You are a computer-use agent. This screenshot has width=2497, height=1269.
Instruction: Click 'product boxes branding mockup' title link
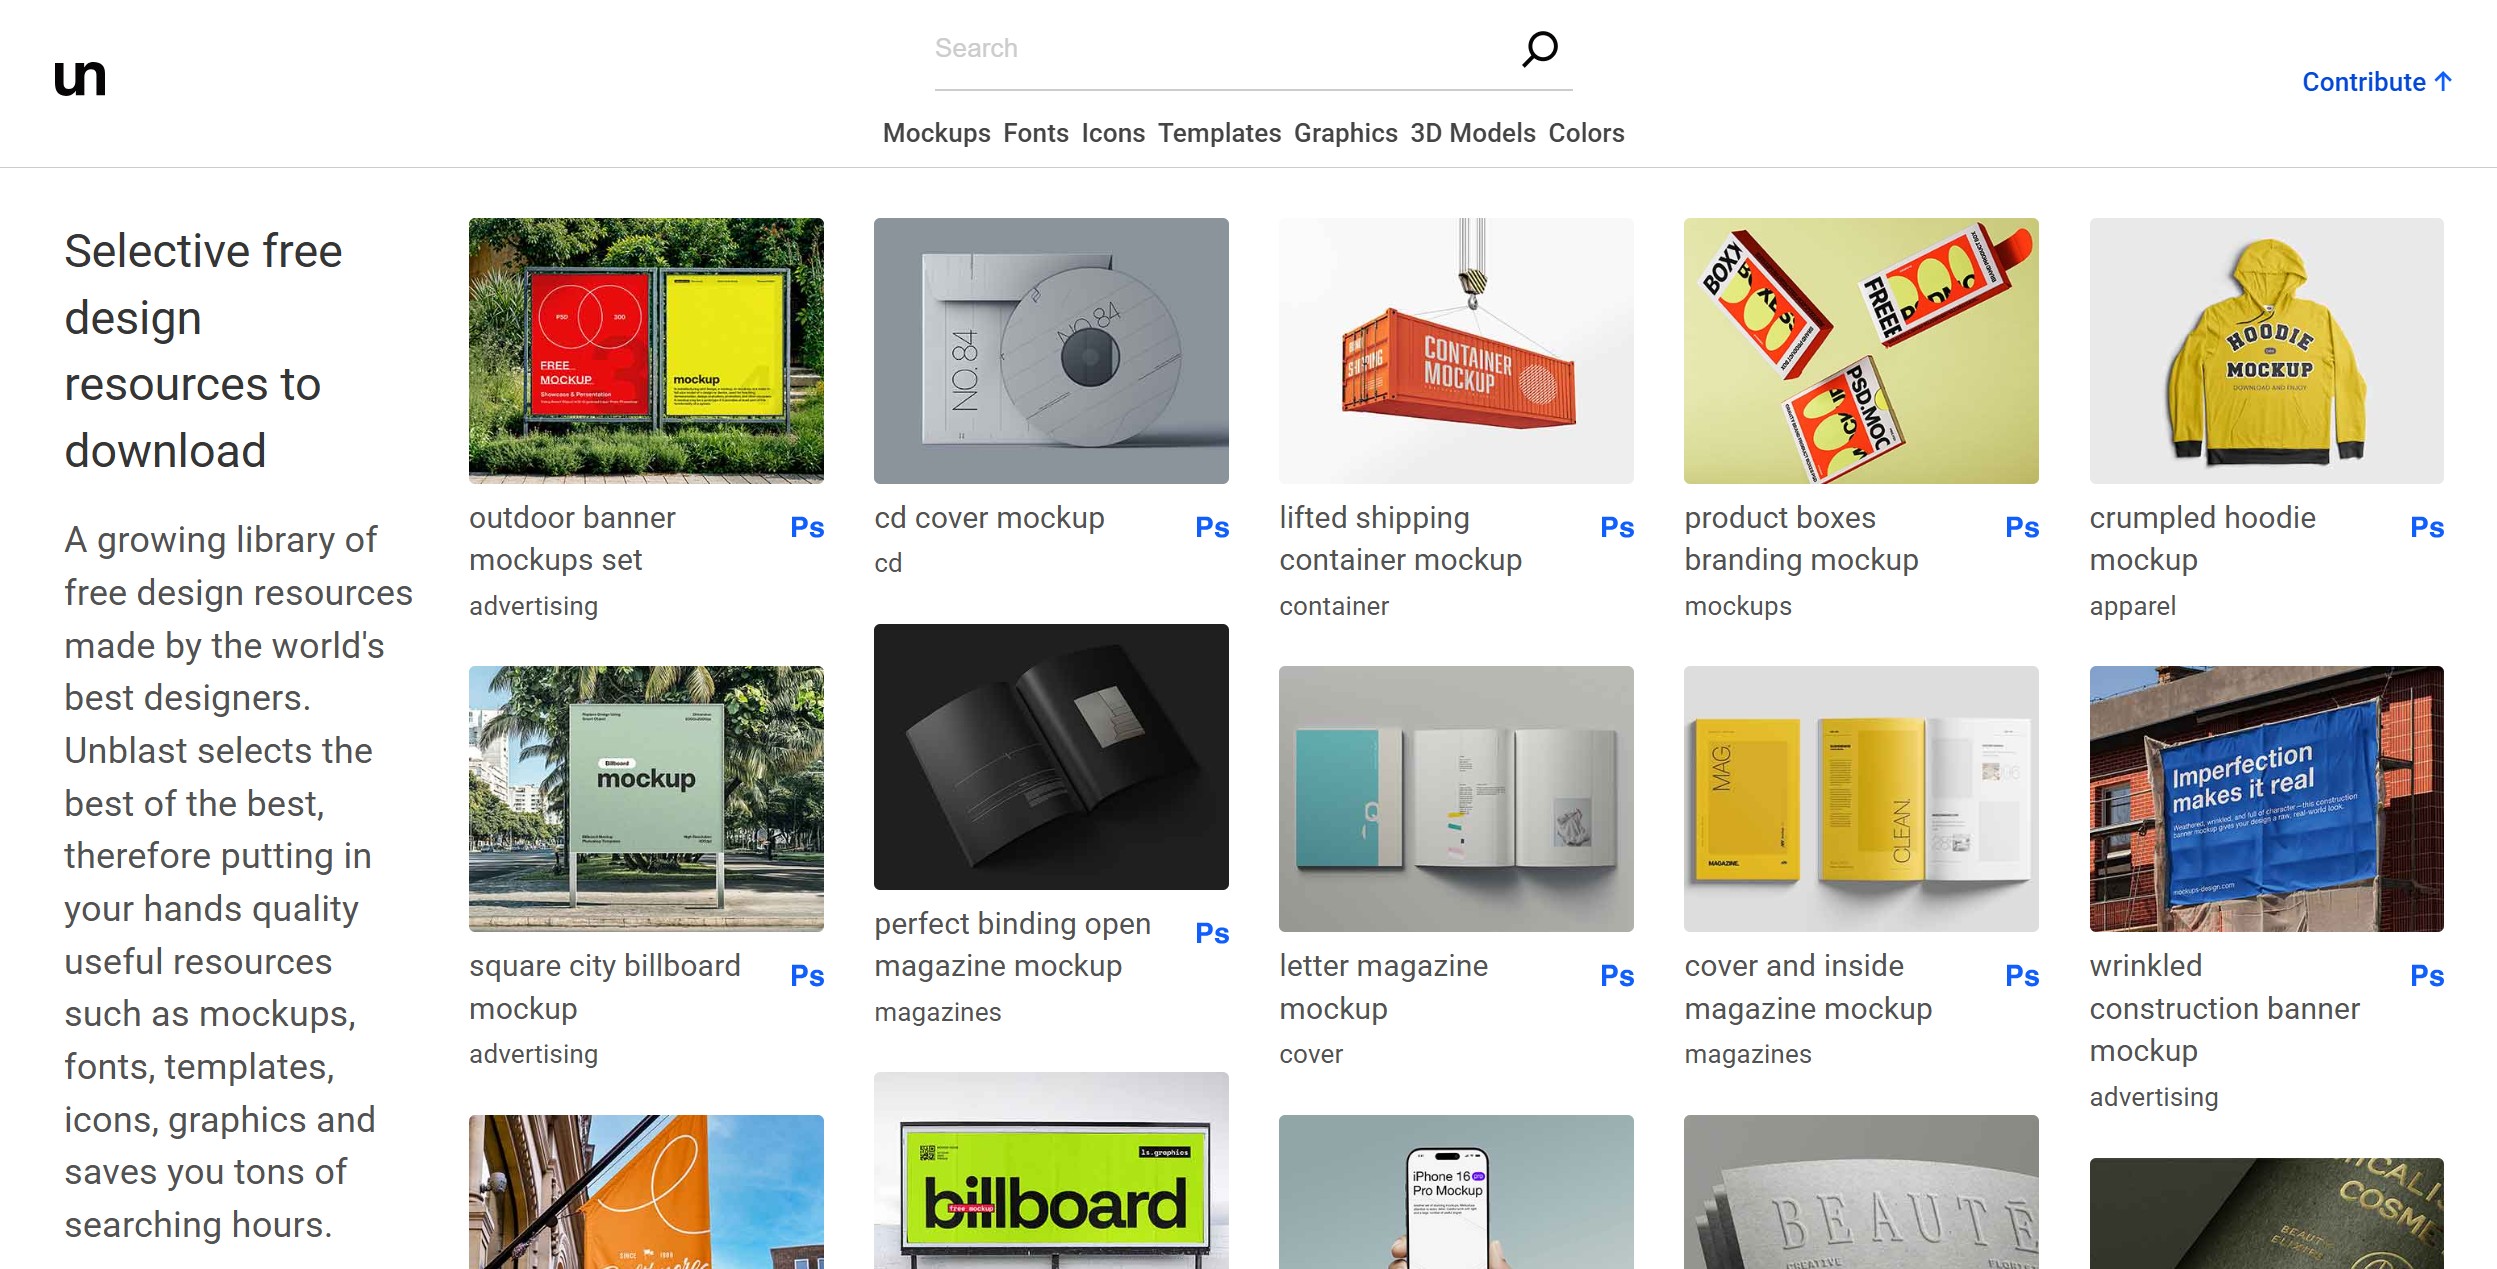[1801, 539]
